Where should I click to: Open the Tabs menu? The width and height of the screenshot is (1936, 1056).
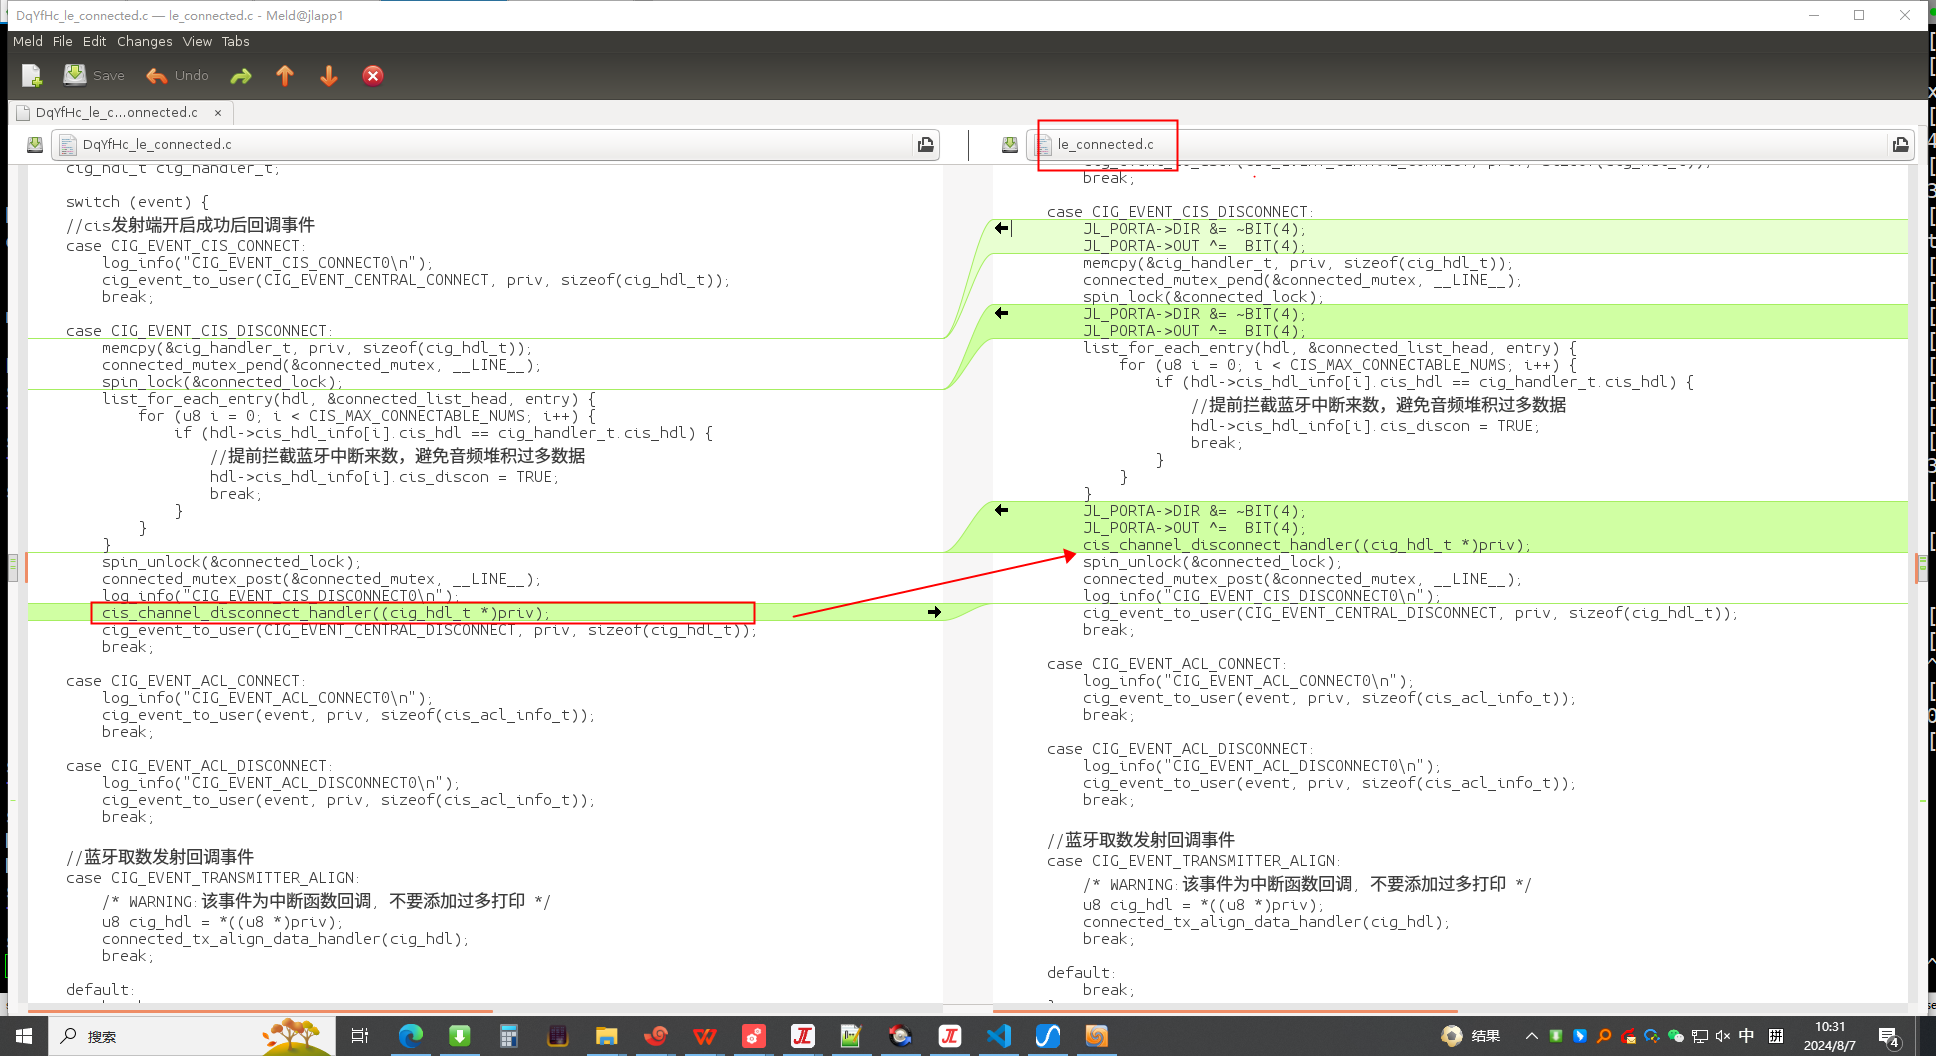coord(236,41)
